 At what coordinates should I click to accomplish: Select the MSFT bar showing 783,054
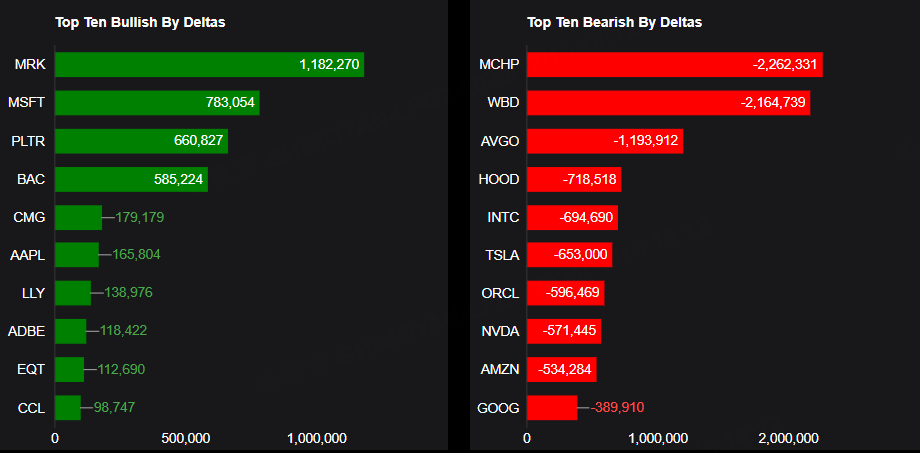[x=157, y=103]
